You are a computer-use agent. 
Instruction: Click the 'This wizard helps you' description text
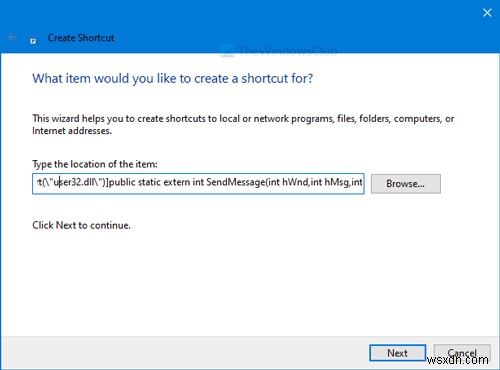click(x=243, y=125)
